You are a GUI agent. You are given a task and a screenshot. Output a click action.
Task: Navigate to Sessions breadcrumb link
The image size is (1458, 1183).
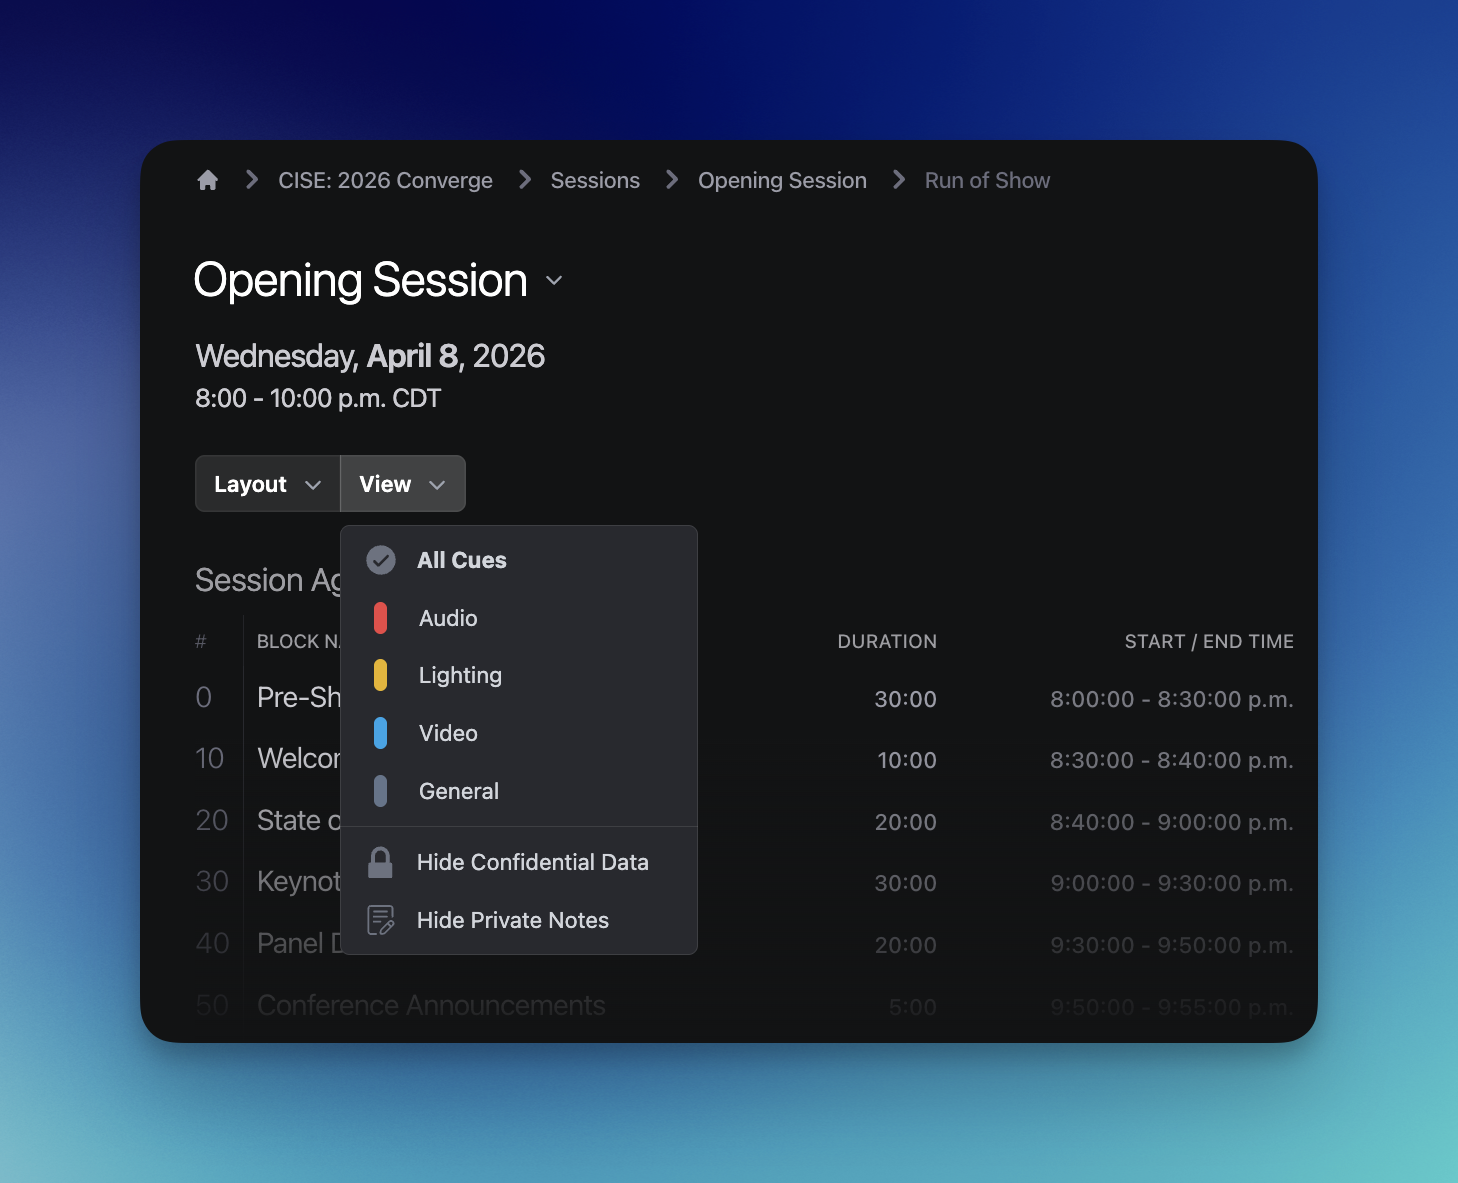pos(595,180)
